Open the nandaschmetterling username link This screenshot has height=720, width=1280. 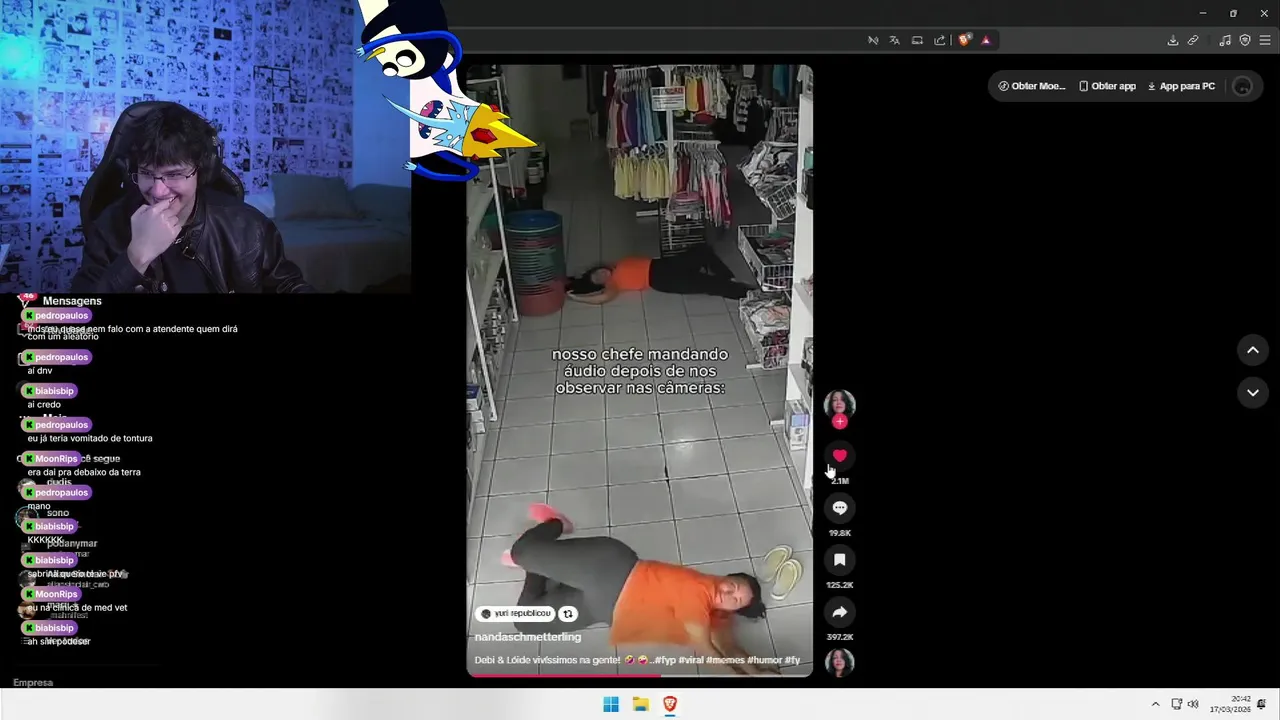coord(527,637)
